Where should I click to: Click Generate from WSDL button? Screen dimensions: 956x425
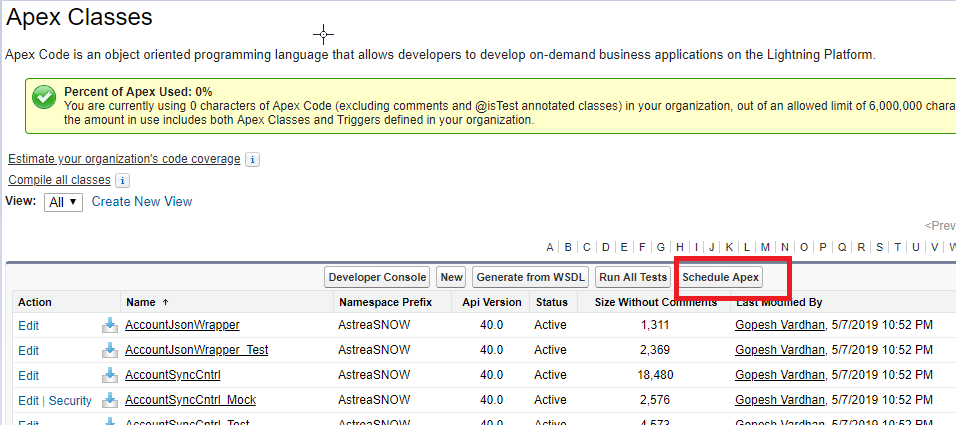530,277
